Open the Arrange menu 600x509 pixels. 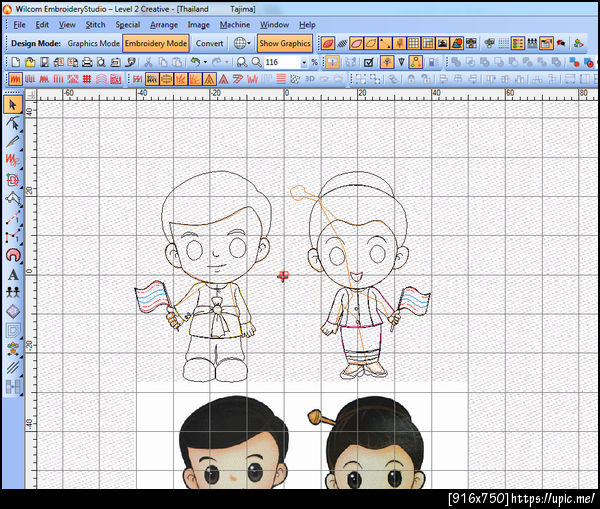(x=164, y=25)
